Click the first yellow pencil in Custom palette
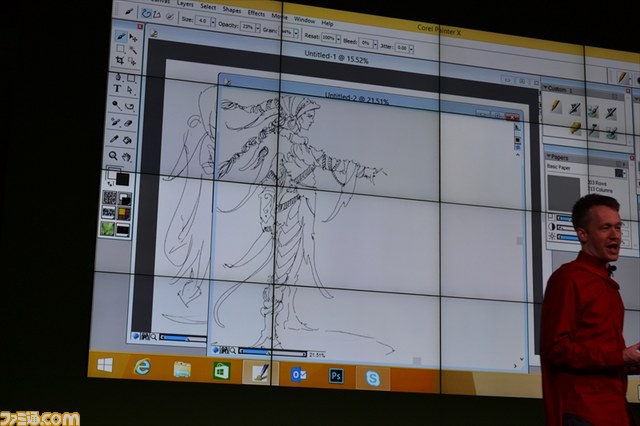The height and width of the screenshot is (426, 640). (x=556, y=106)
